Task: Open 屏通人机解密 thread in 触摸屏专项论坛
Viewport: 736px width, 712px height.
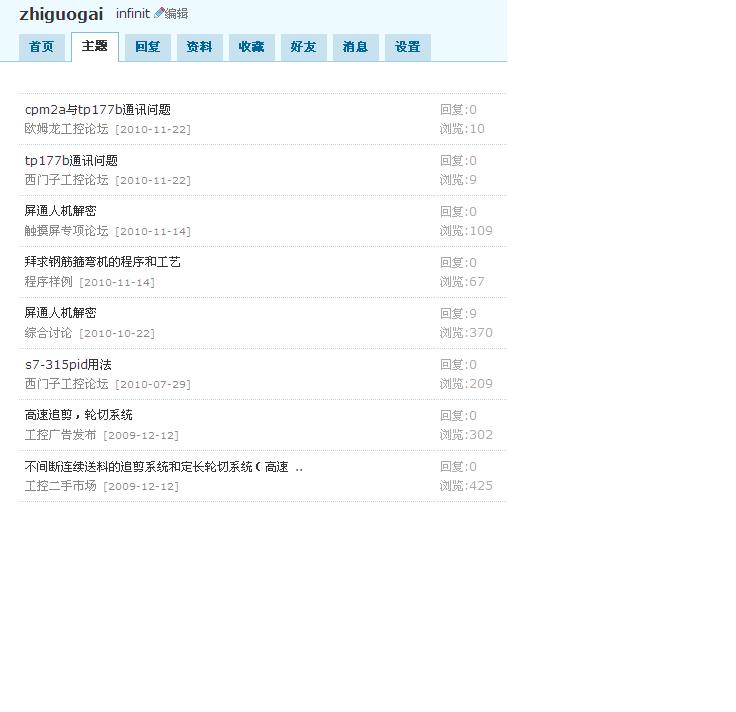Action: 61,211
